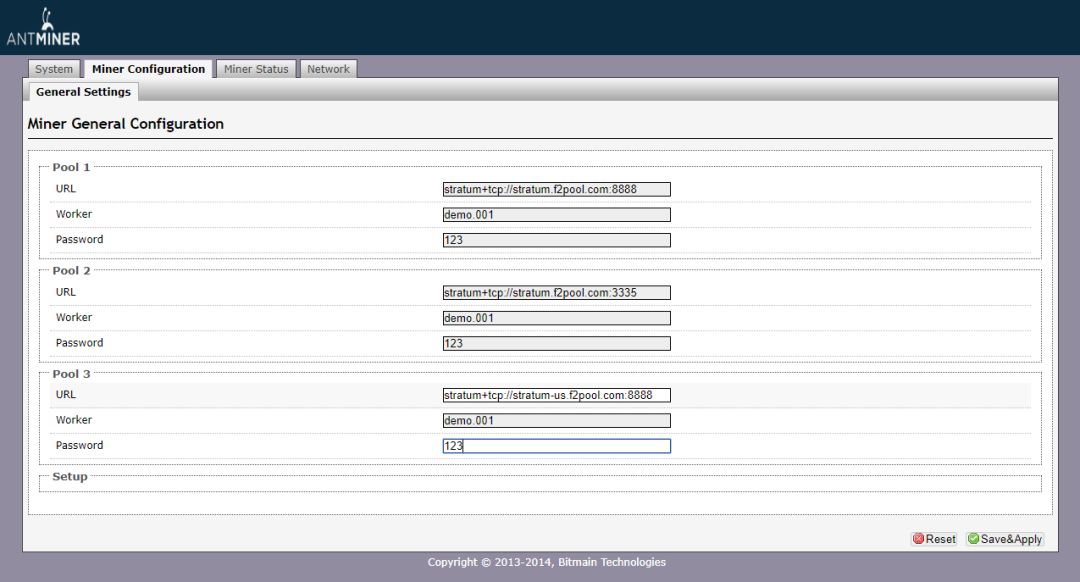Click the Pool 1 URL field
The height and width of the screenshot is (582, 1080).
pos(556,189)
